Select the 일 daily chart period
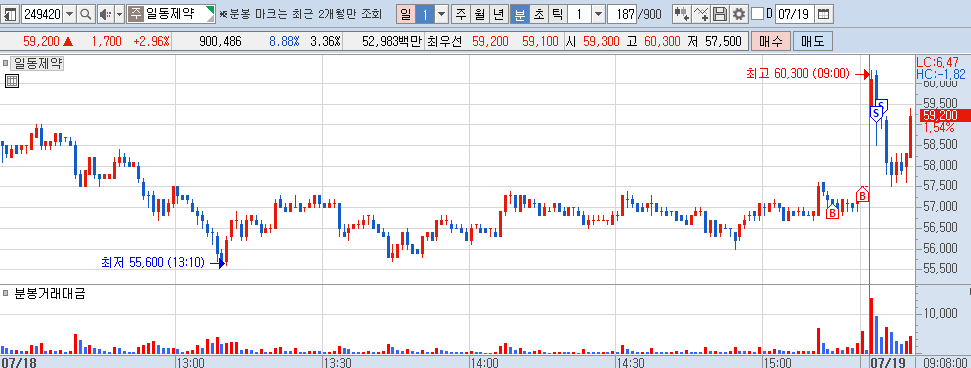Image resolution: width=971 pixels, height=368 pixels. click(405, 14)
